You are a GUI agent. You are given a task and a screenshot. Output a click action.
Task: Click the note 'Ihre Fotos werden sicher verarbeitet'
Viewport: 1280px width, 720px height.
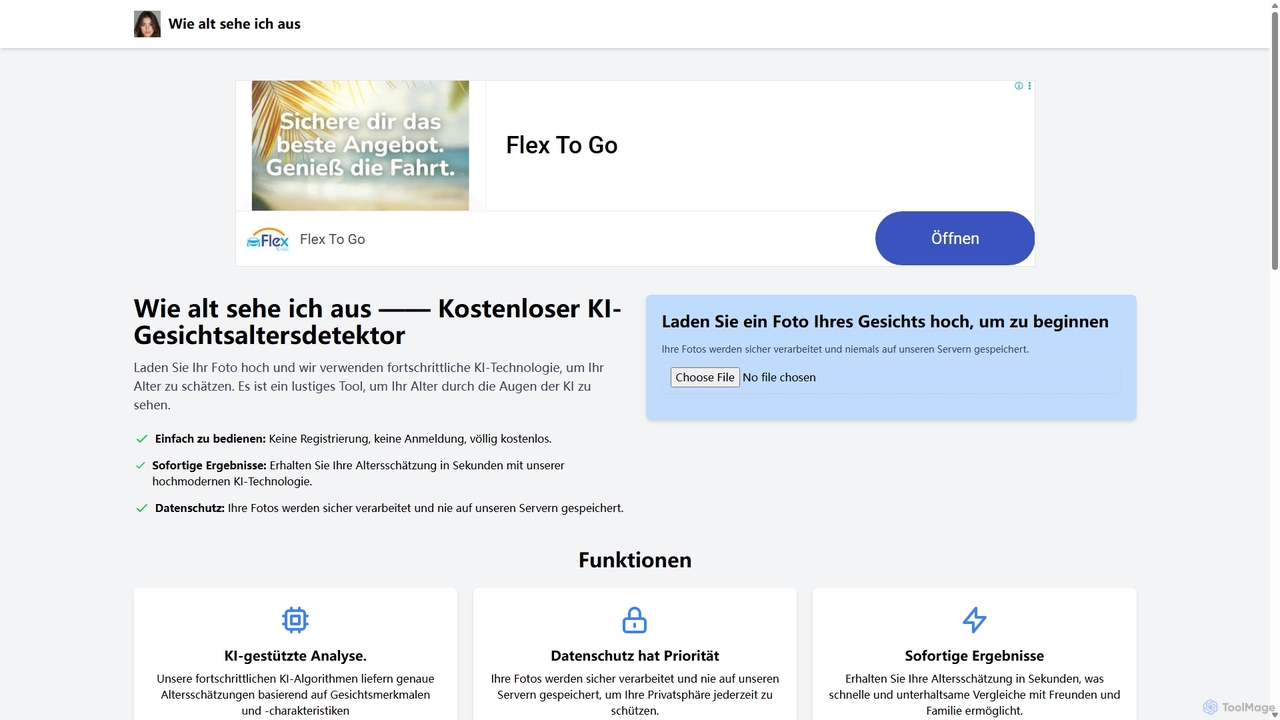845,349
